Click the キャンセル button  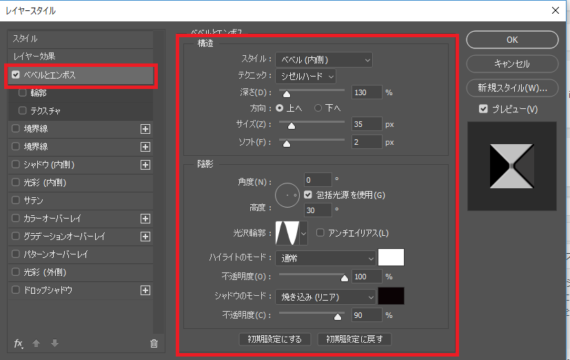(x=512, y=64)
